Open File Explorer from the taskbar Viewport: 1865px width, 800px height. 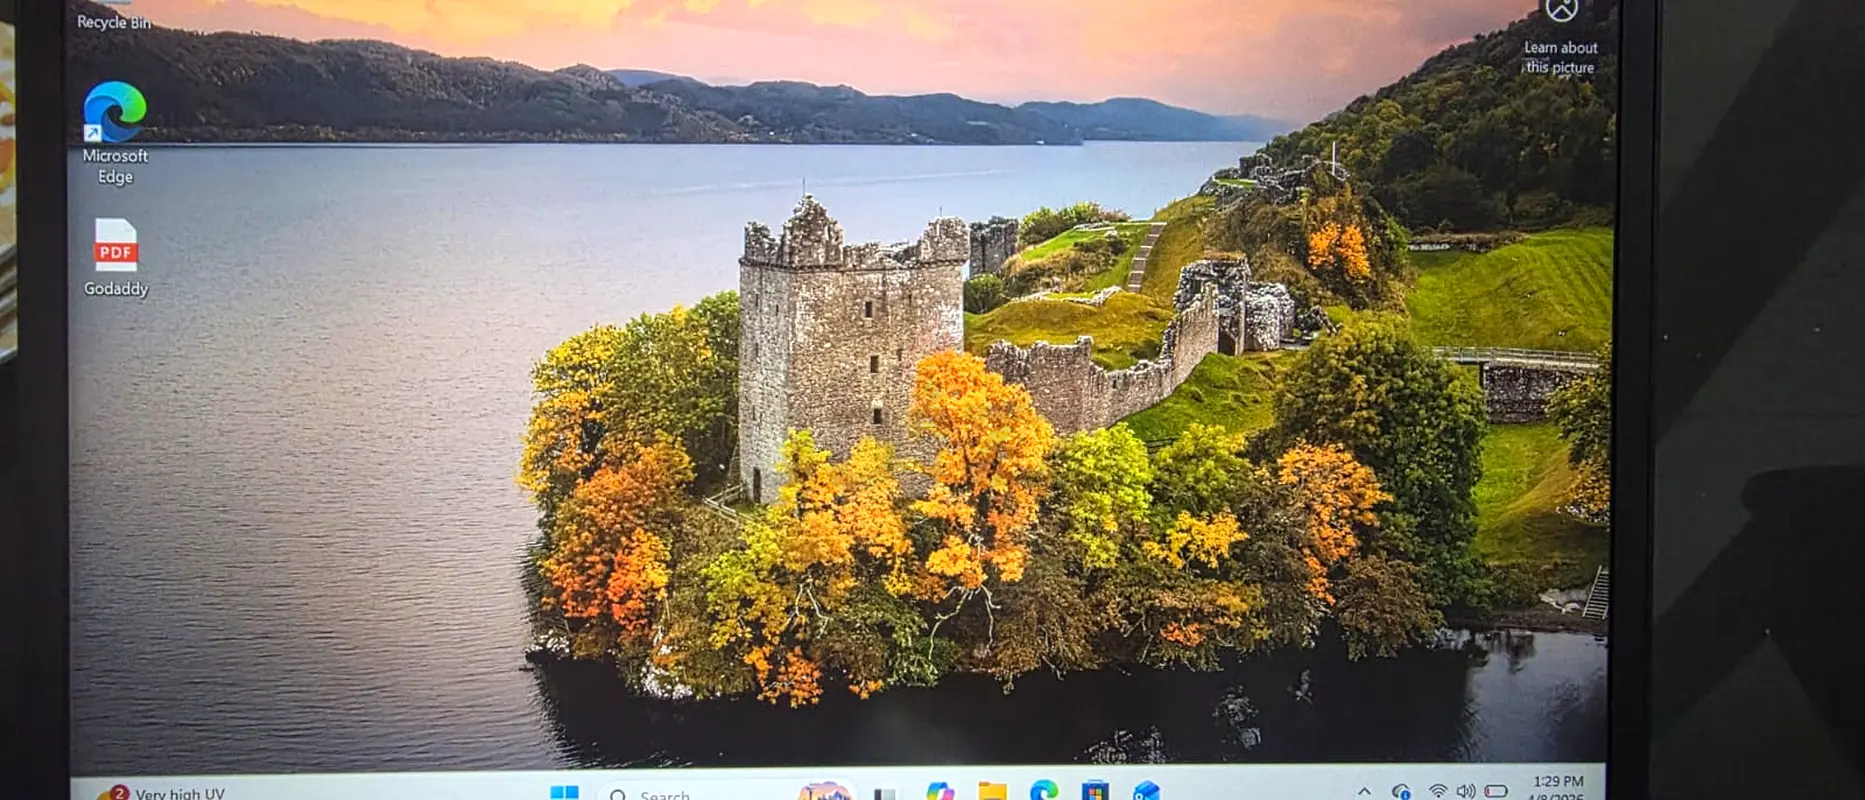coord(992,793)
